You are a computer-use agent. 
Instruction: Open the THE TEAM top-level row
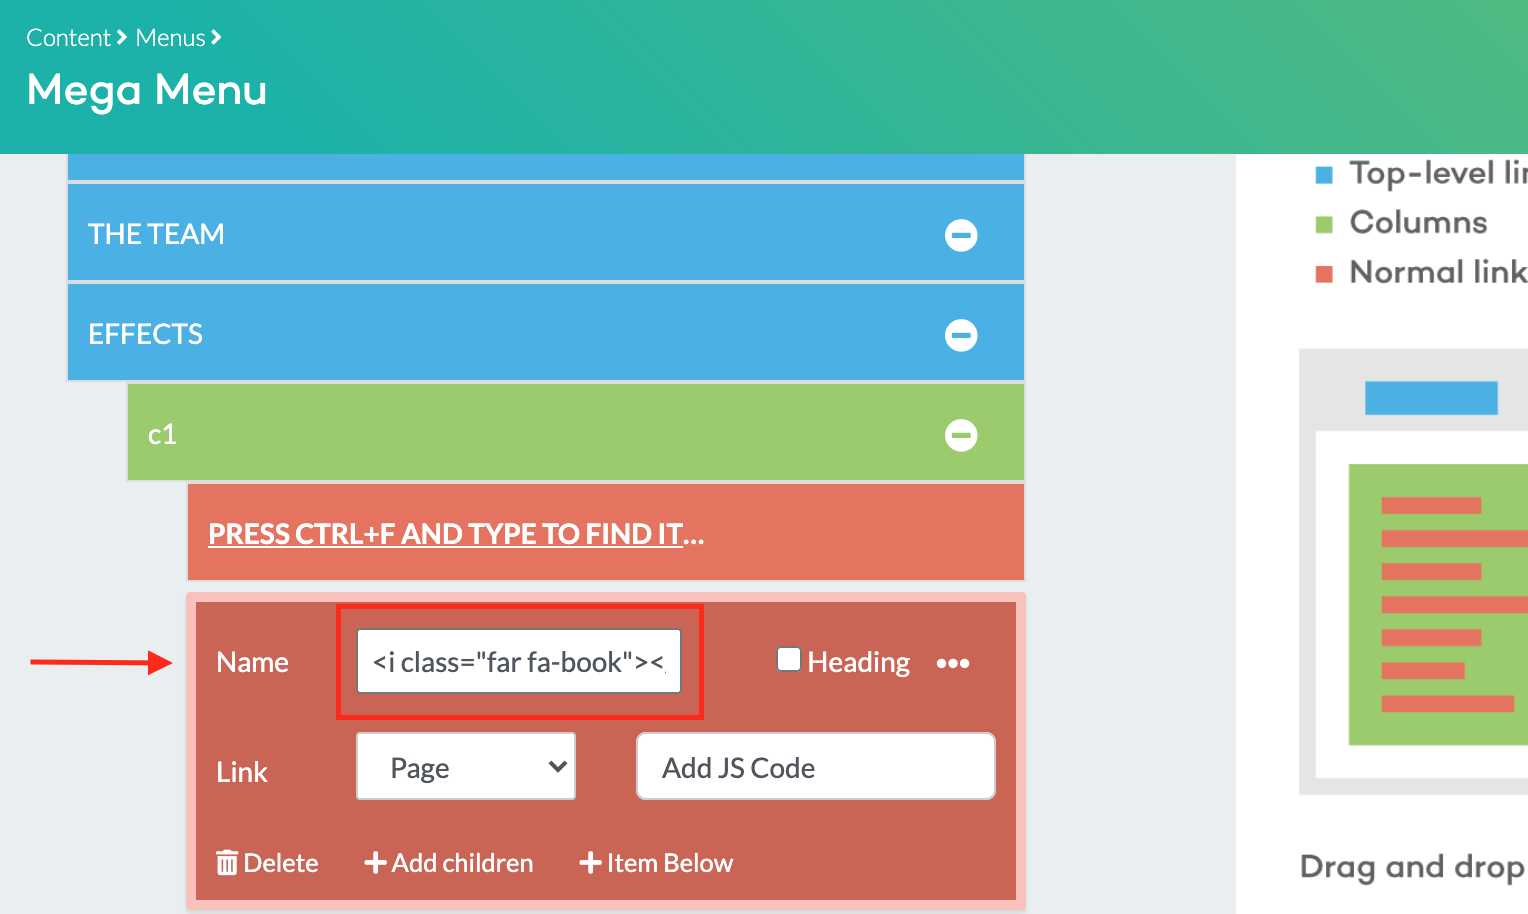[x=546, y=233]
